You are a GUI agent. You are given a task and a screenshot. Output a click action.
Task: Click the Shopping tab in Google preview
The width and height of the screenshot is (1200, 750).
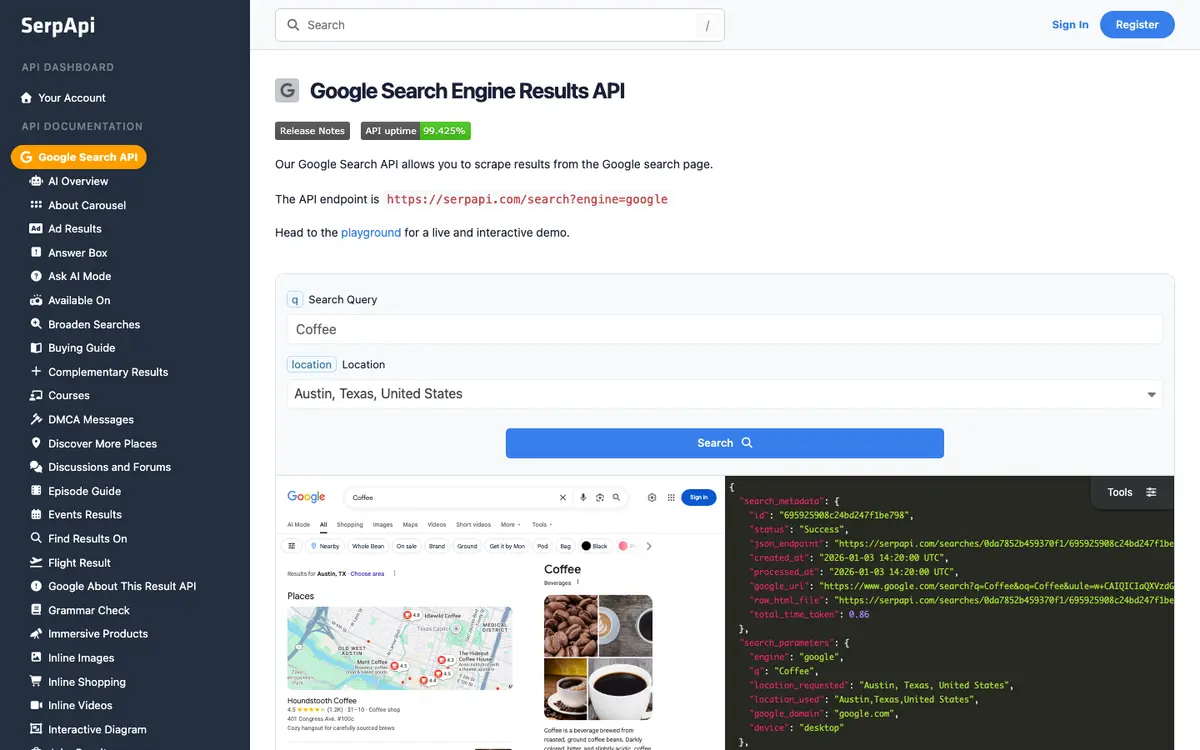pos(350,524)
